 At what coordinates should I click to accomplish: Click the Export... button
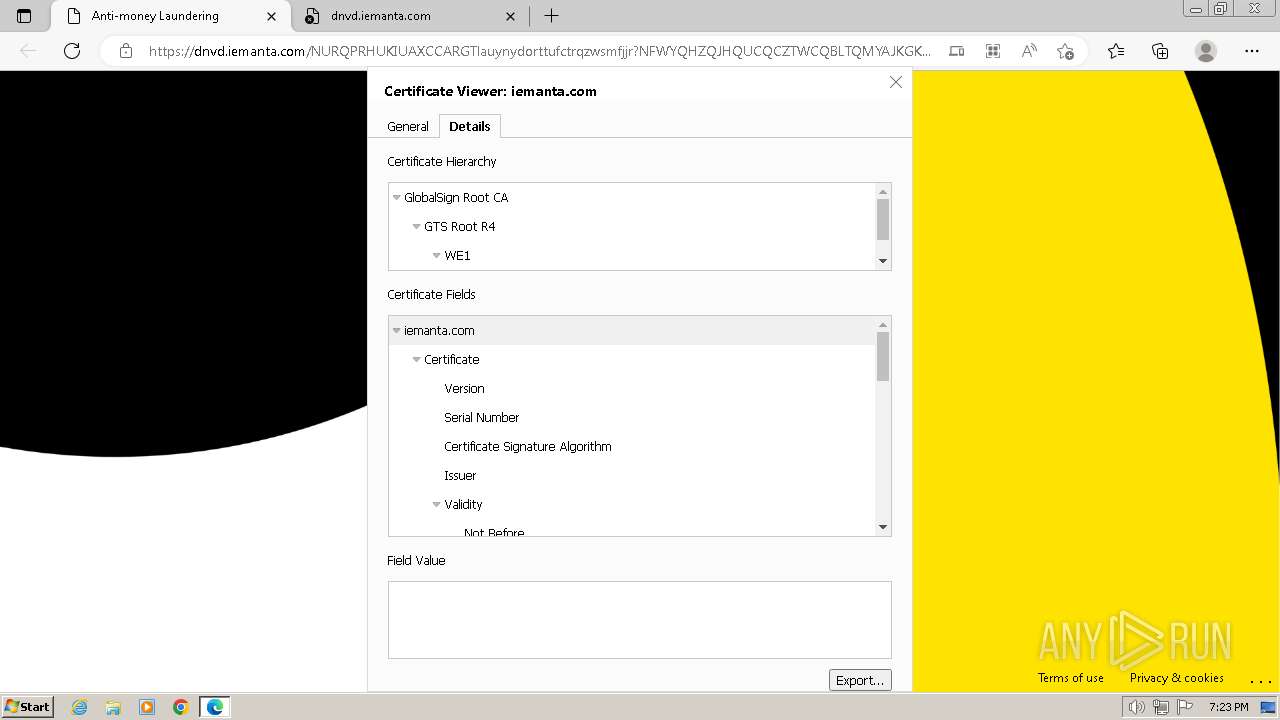point(860,680)
